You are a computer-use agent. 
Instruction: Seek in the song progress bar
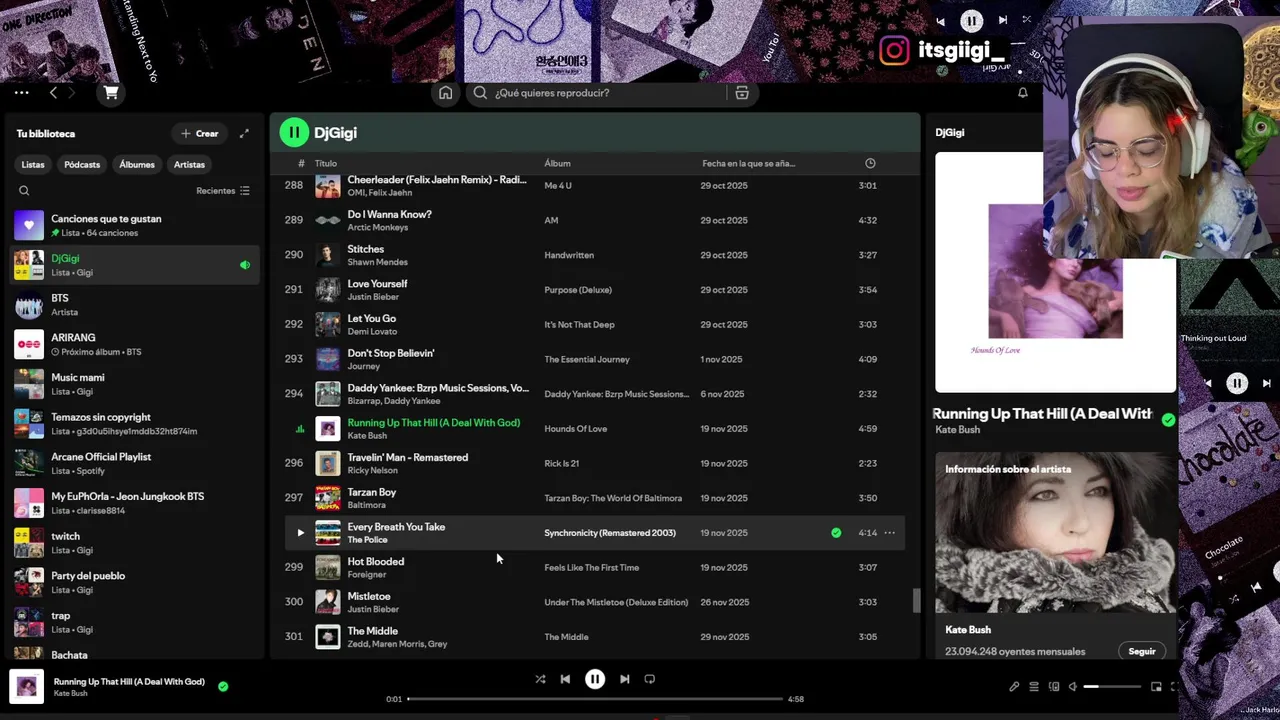click(x=594, y=699)
